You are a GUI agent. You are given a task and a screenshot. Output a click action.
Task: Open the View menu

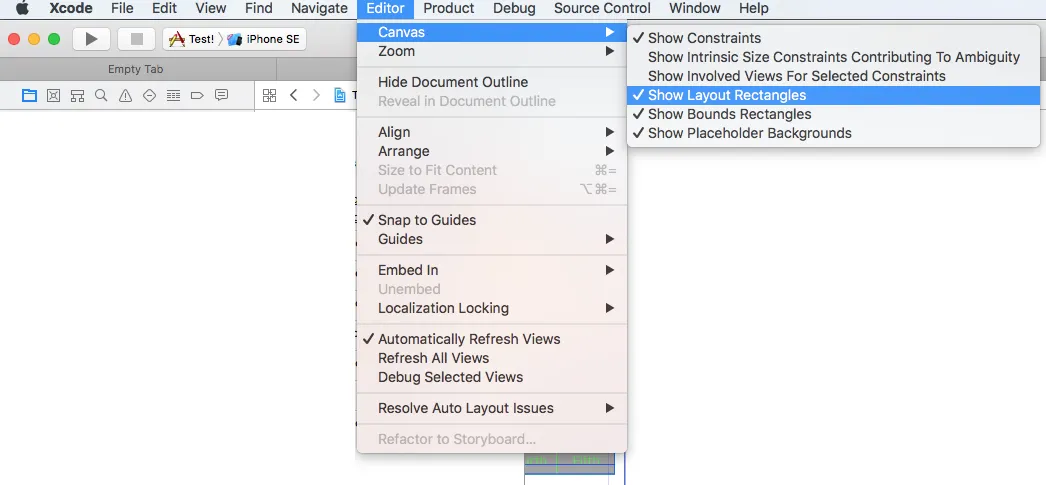coord(211,9)
